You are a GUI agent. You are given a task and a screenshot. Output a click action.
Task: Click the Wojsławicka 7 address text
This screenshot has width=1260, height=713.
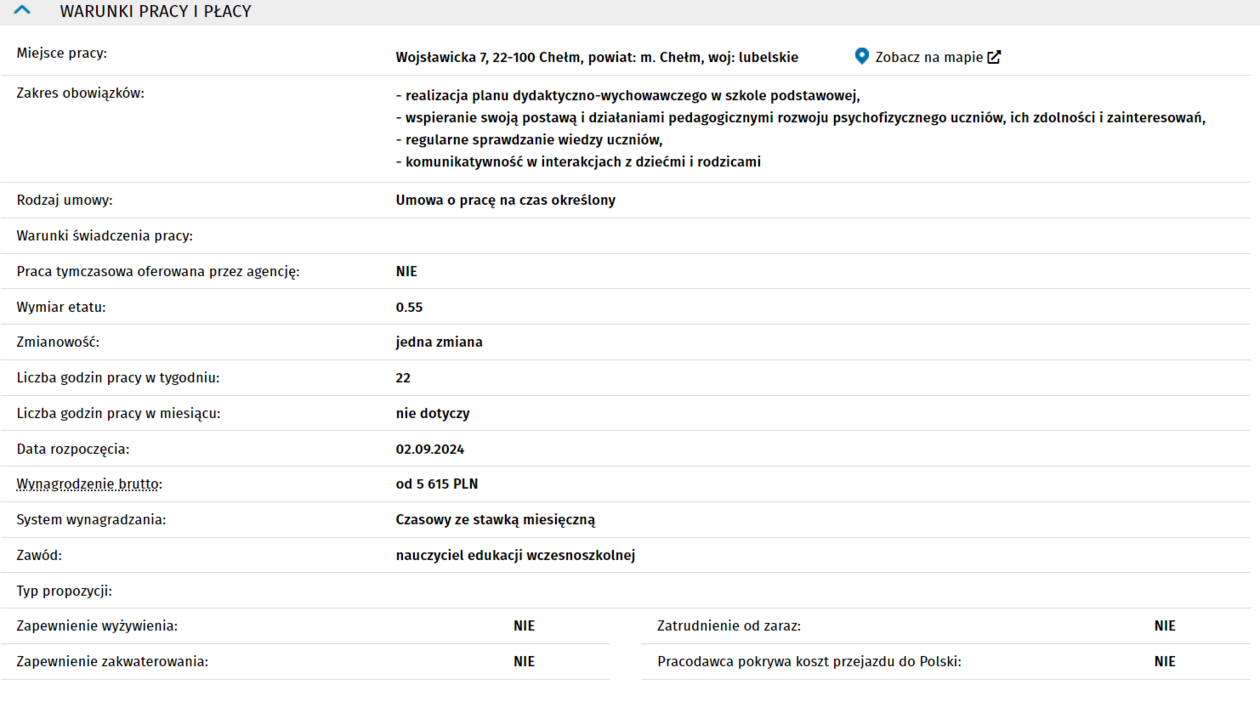[596, 57]
